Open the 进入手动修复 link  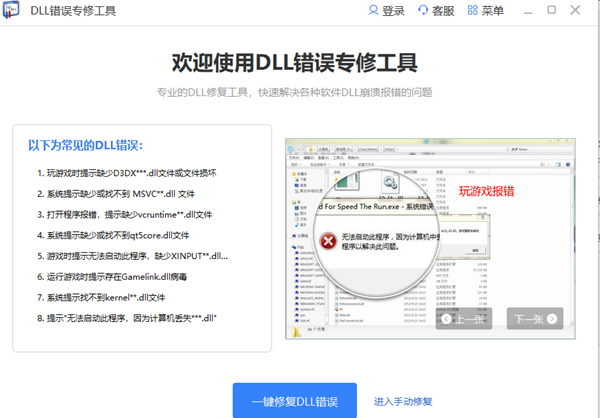[403, 402]
